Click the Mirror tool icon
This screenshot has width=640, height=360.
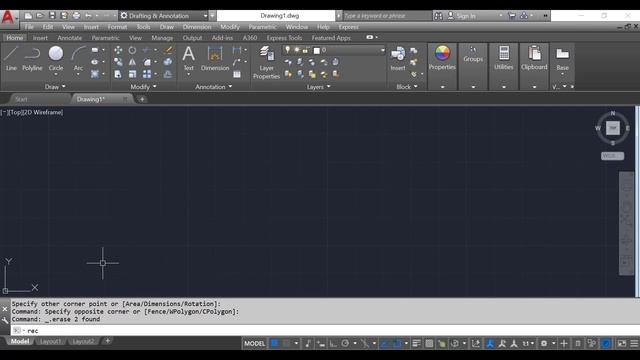132,62
